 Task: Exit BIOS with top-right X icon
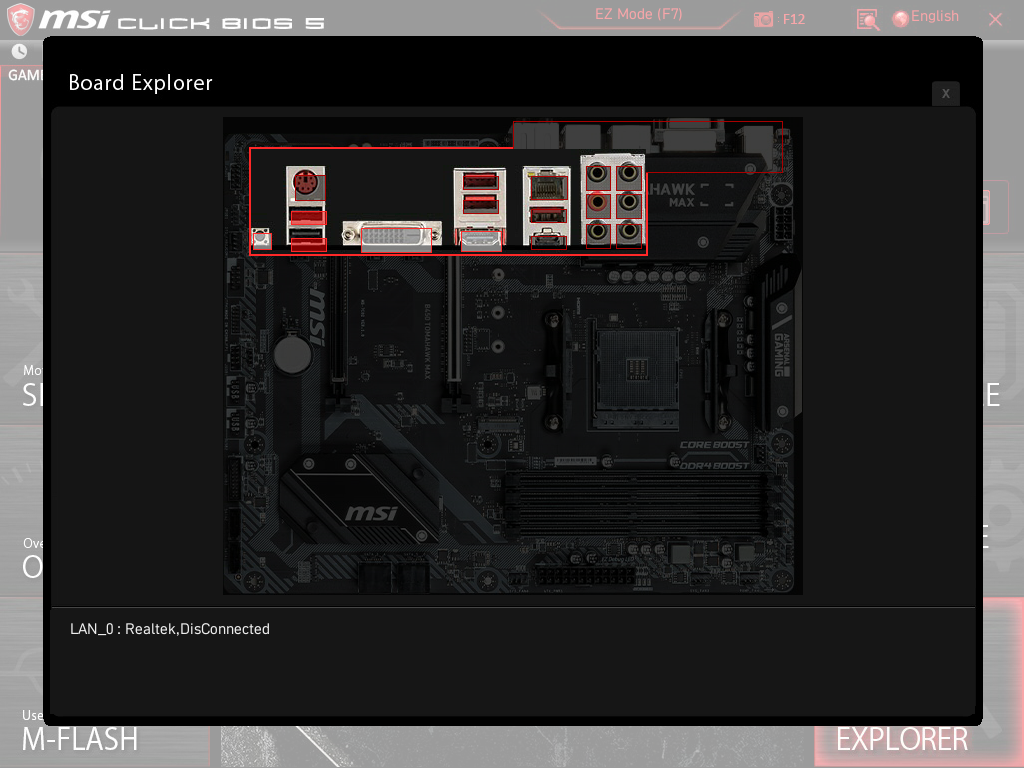pos(995,20)
